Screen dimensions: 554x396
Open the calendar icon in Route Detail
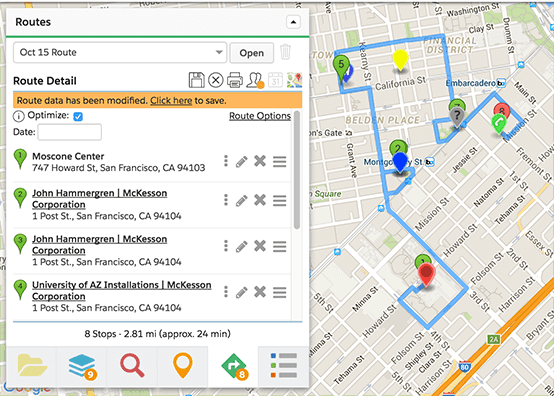[275, 80]
